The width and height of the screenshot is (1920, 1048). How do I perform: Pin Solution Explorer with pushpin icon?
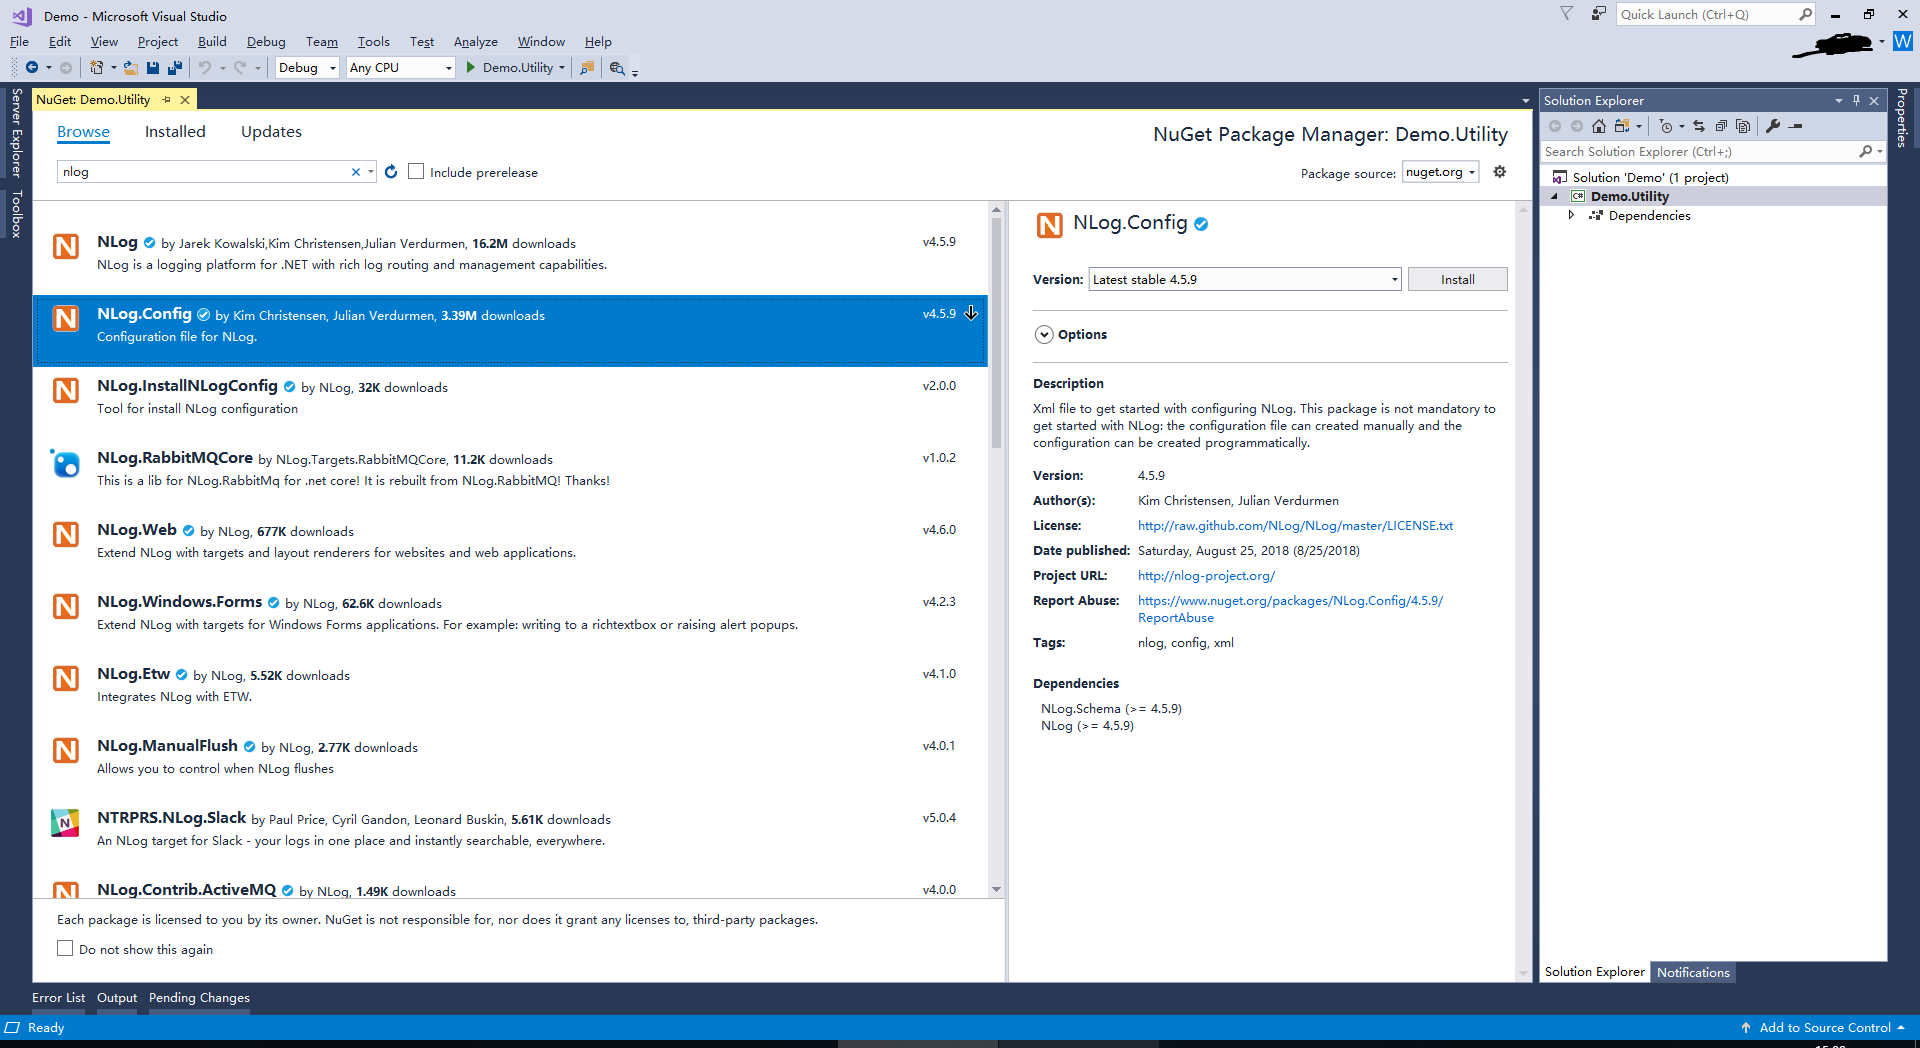pos(1856,100)
